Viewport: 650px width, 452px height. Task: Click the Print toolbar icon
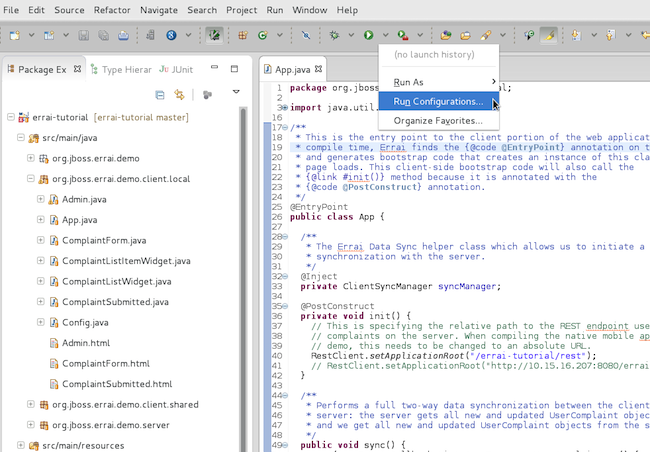pos(122,35)
